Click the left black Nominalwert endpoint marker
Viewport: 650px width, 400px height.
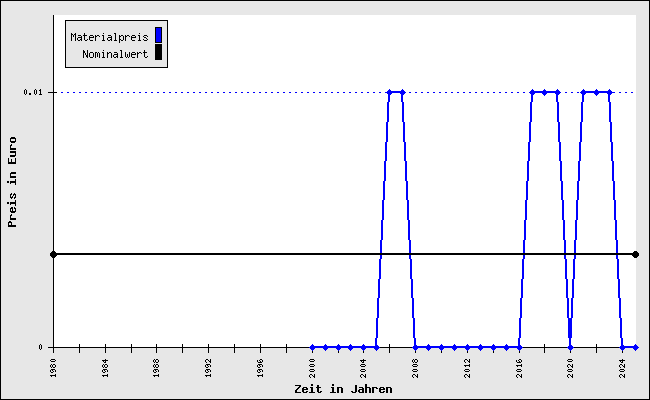tap(53, 254)
